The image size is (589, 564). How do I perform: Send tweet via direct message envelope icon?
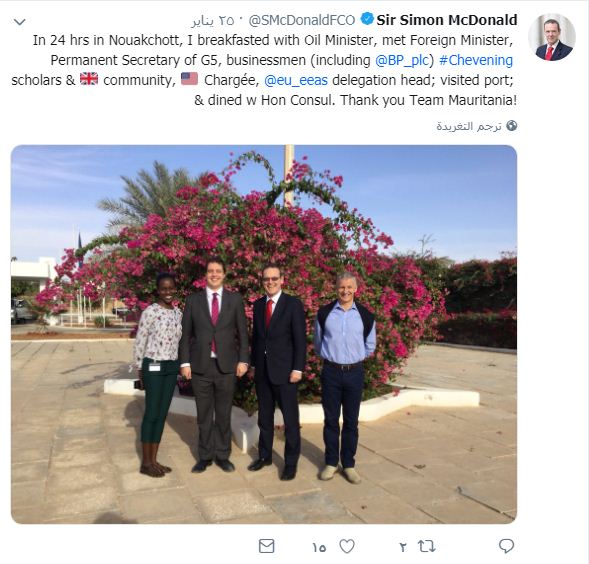click(x=267, y=546)
